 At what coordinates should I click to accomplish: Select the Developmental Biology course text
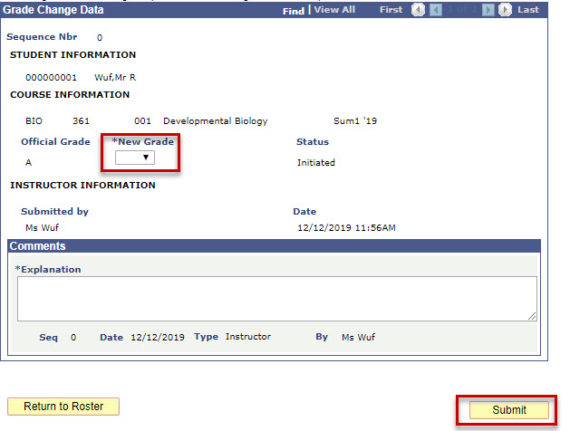(x=215, y=121)
